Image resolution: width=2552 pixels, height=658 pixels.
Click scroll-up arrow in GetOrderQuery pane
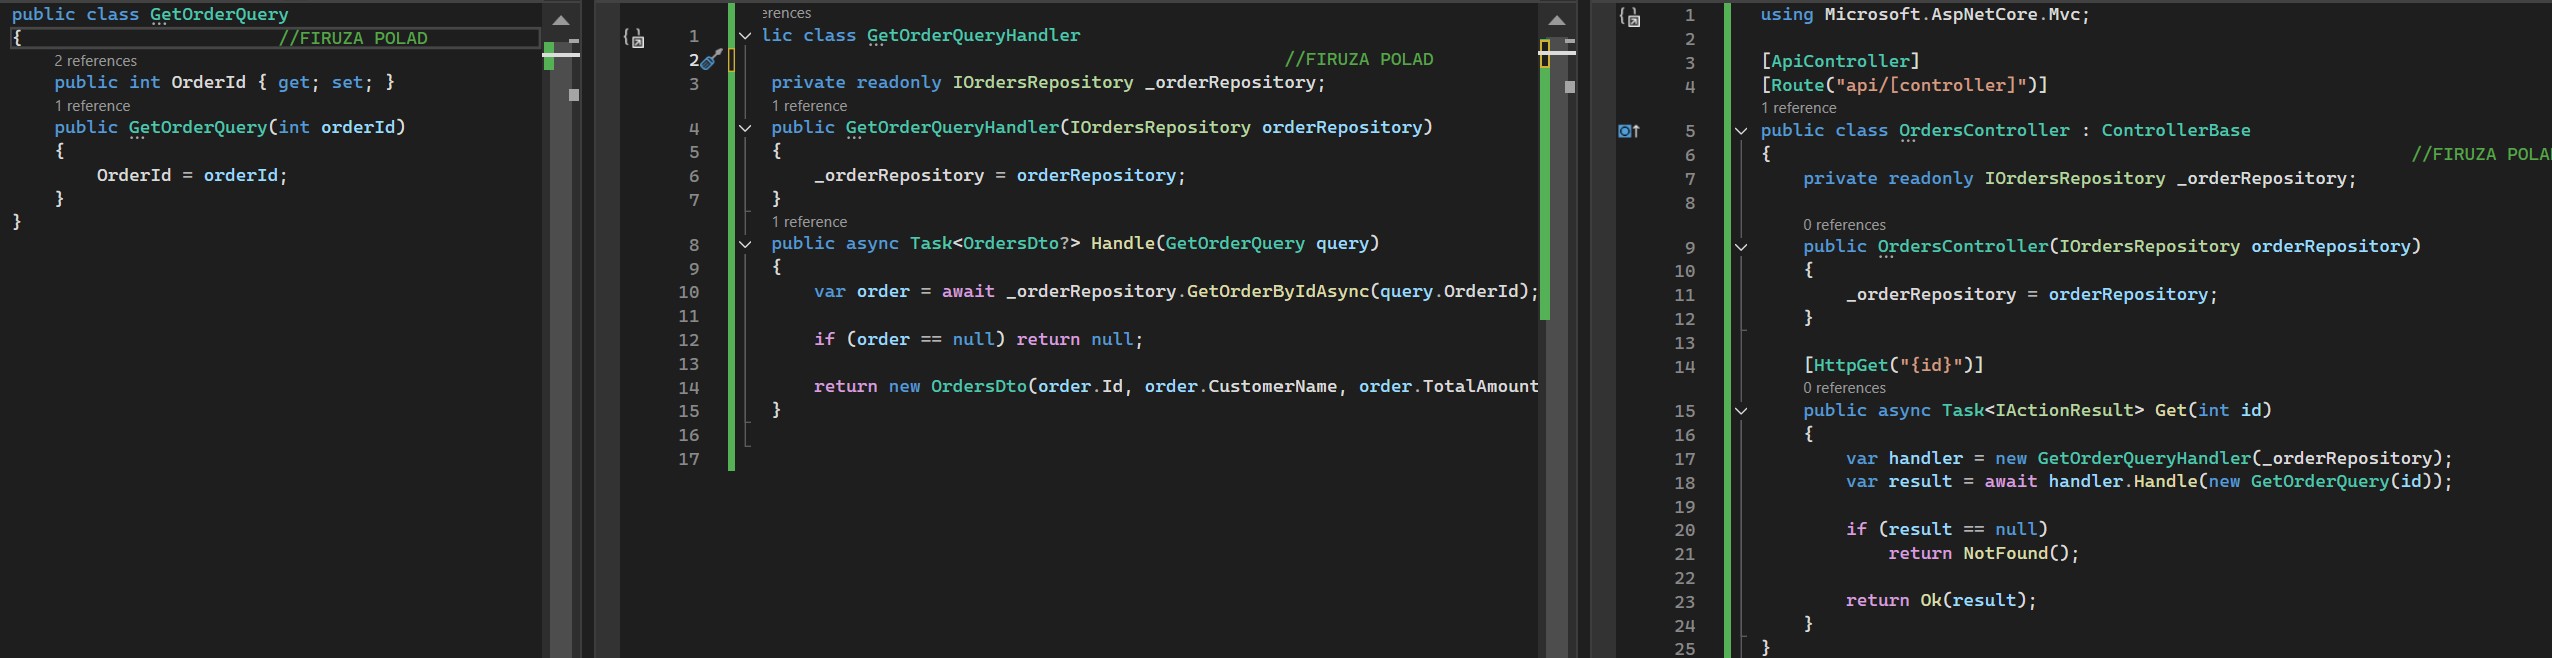point(561,20)
